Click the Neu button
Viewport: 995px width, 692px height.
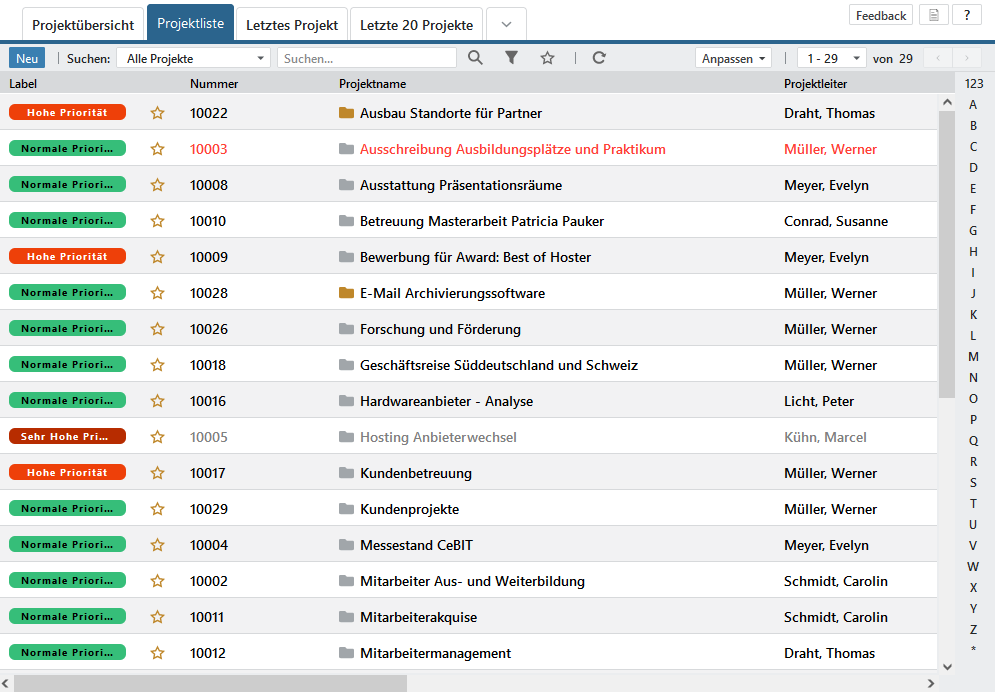coord(27,58)
